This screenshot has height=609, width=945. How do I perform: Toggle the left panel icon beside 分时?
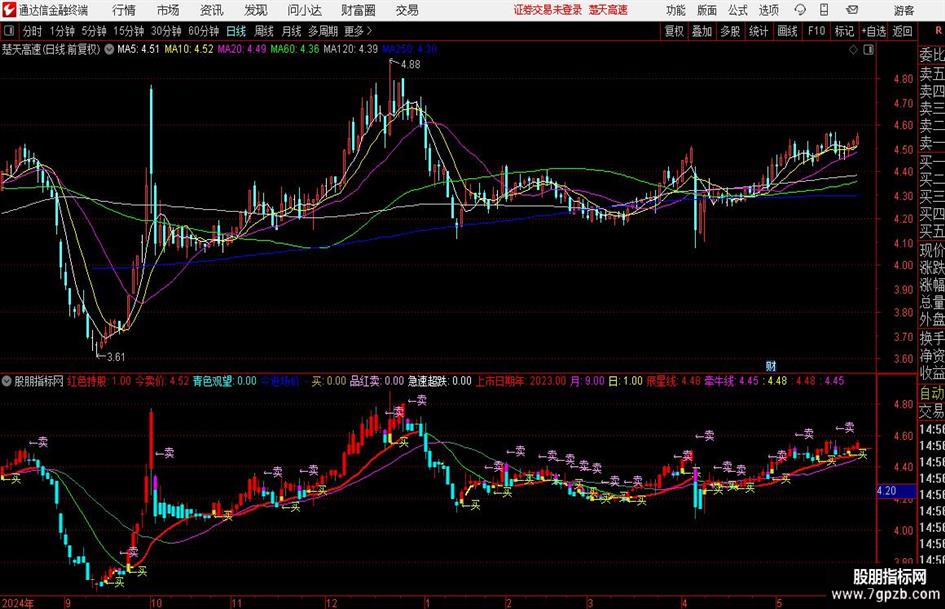[9, 31]
